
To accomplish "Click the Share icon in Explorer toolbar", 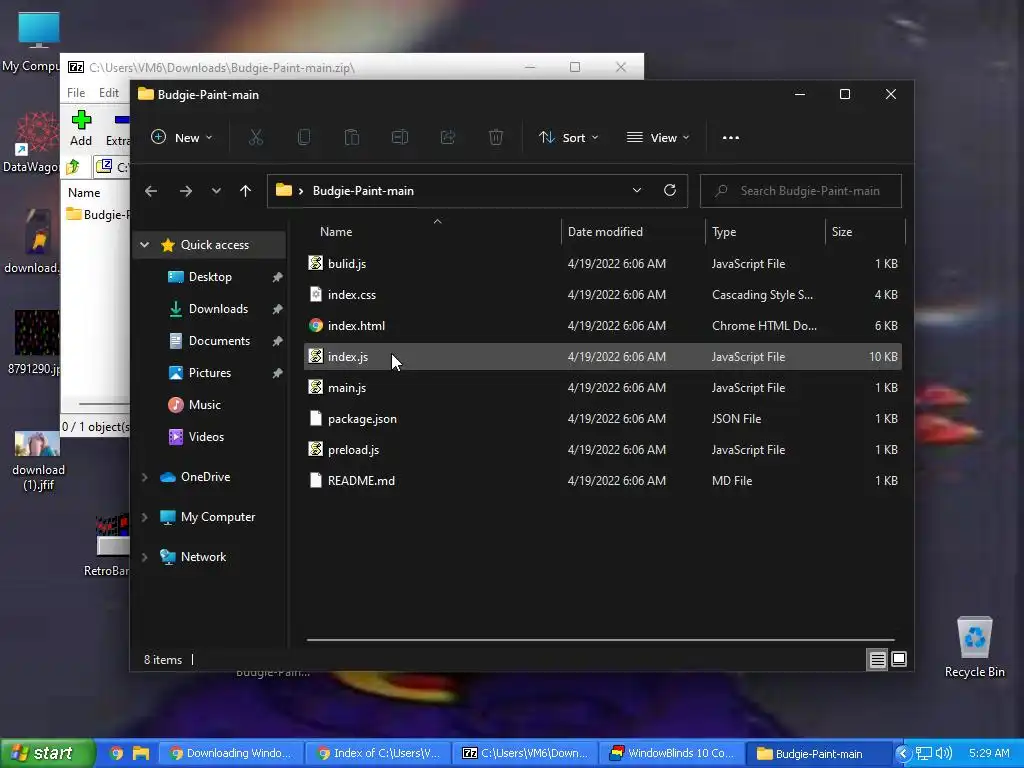I will coord(448,137).
